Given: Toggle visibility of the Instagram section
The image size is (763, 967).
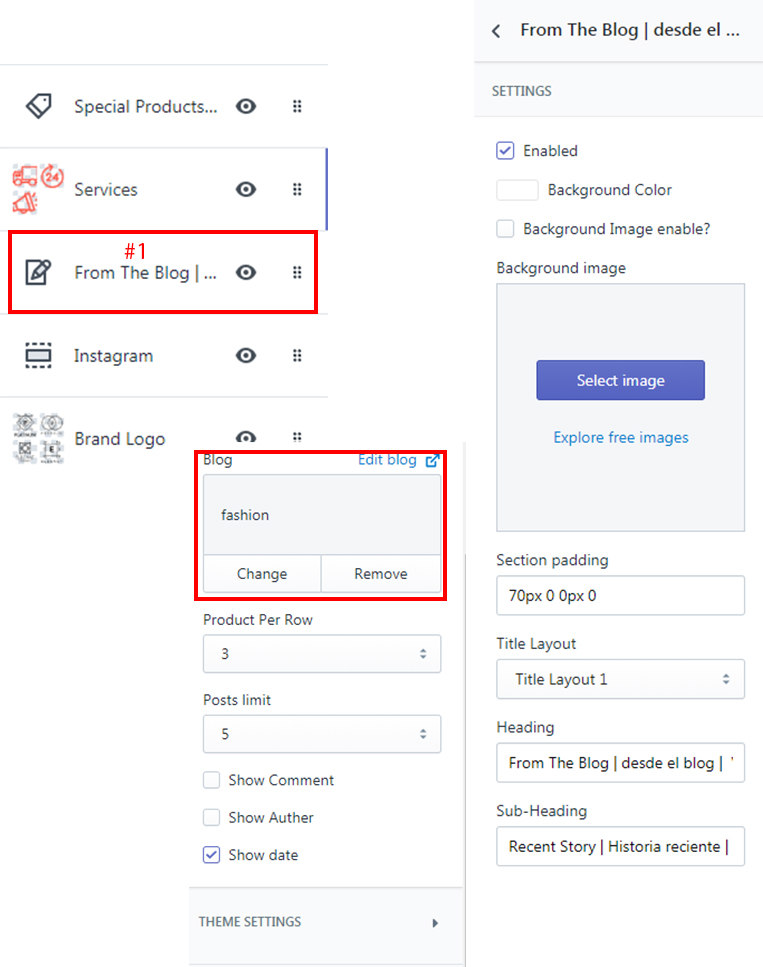Looking at the screenshot, I should click(x=246, y=355).
